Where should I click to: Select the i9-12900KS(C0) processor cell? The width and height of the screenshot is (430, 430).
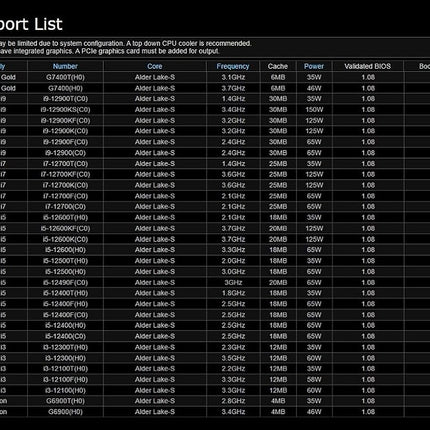(65, 110)
